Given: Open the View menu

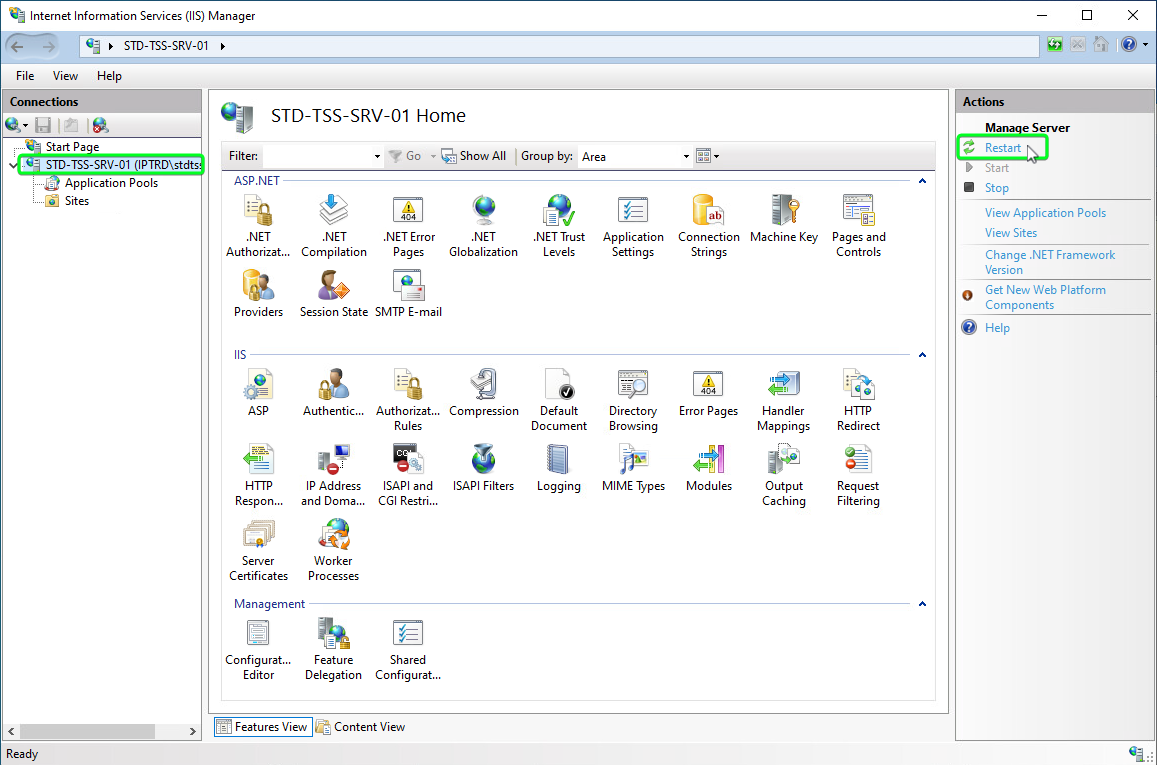Looking at the screenshot, I should [x=65, y=76].
